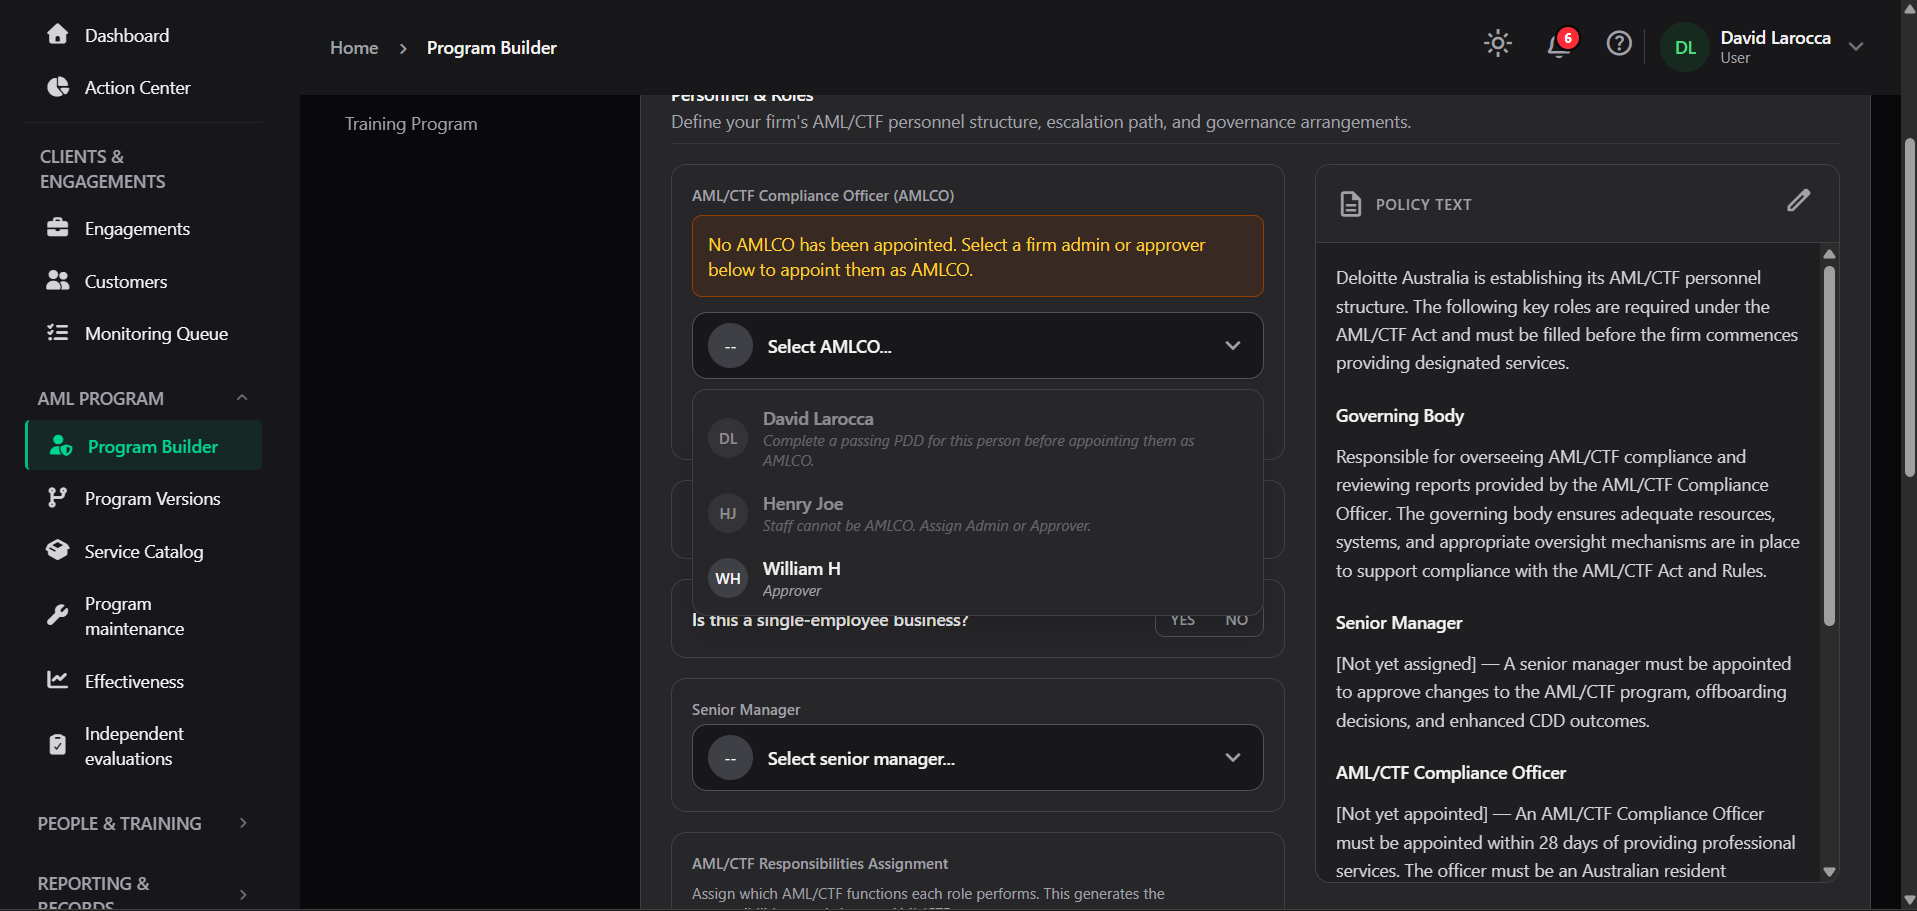Viewport: 1917px width, 911px height.
Task: Choose Henry Joe option in AMLCO list
Action: (x=977, y=513)
